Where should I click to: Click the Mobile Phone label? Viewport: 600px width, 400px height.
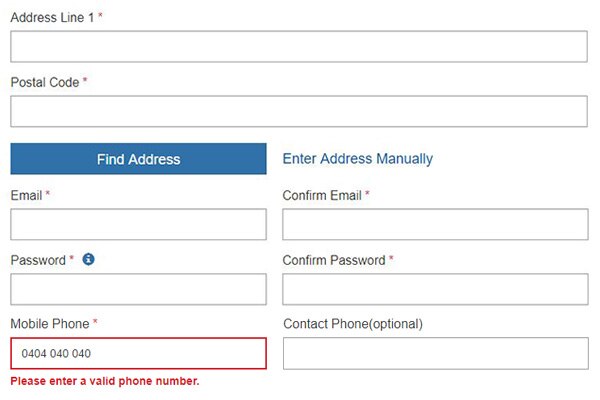pos(50,324)
